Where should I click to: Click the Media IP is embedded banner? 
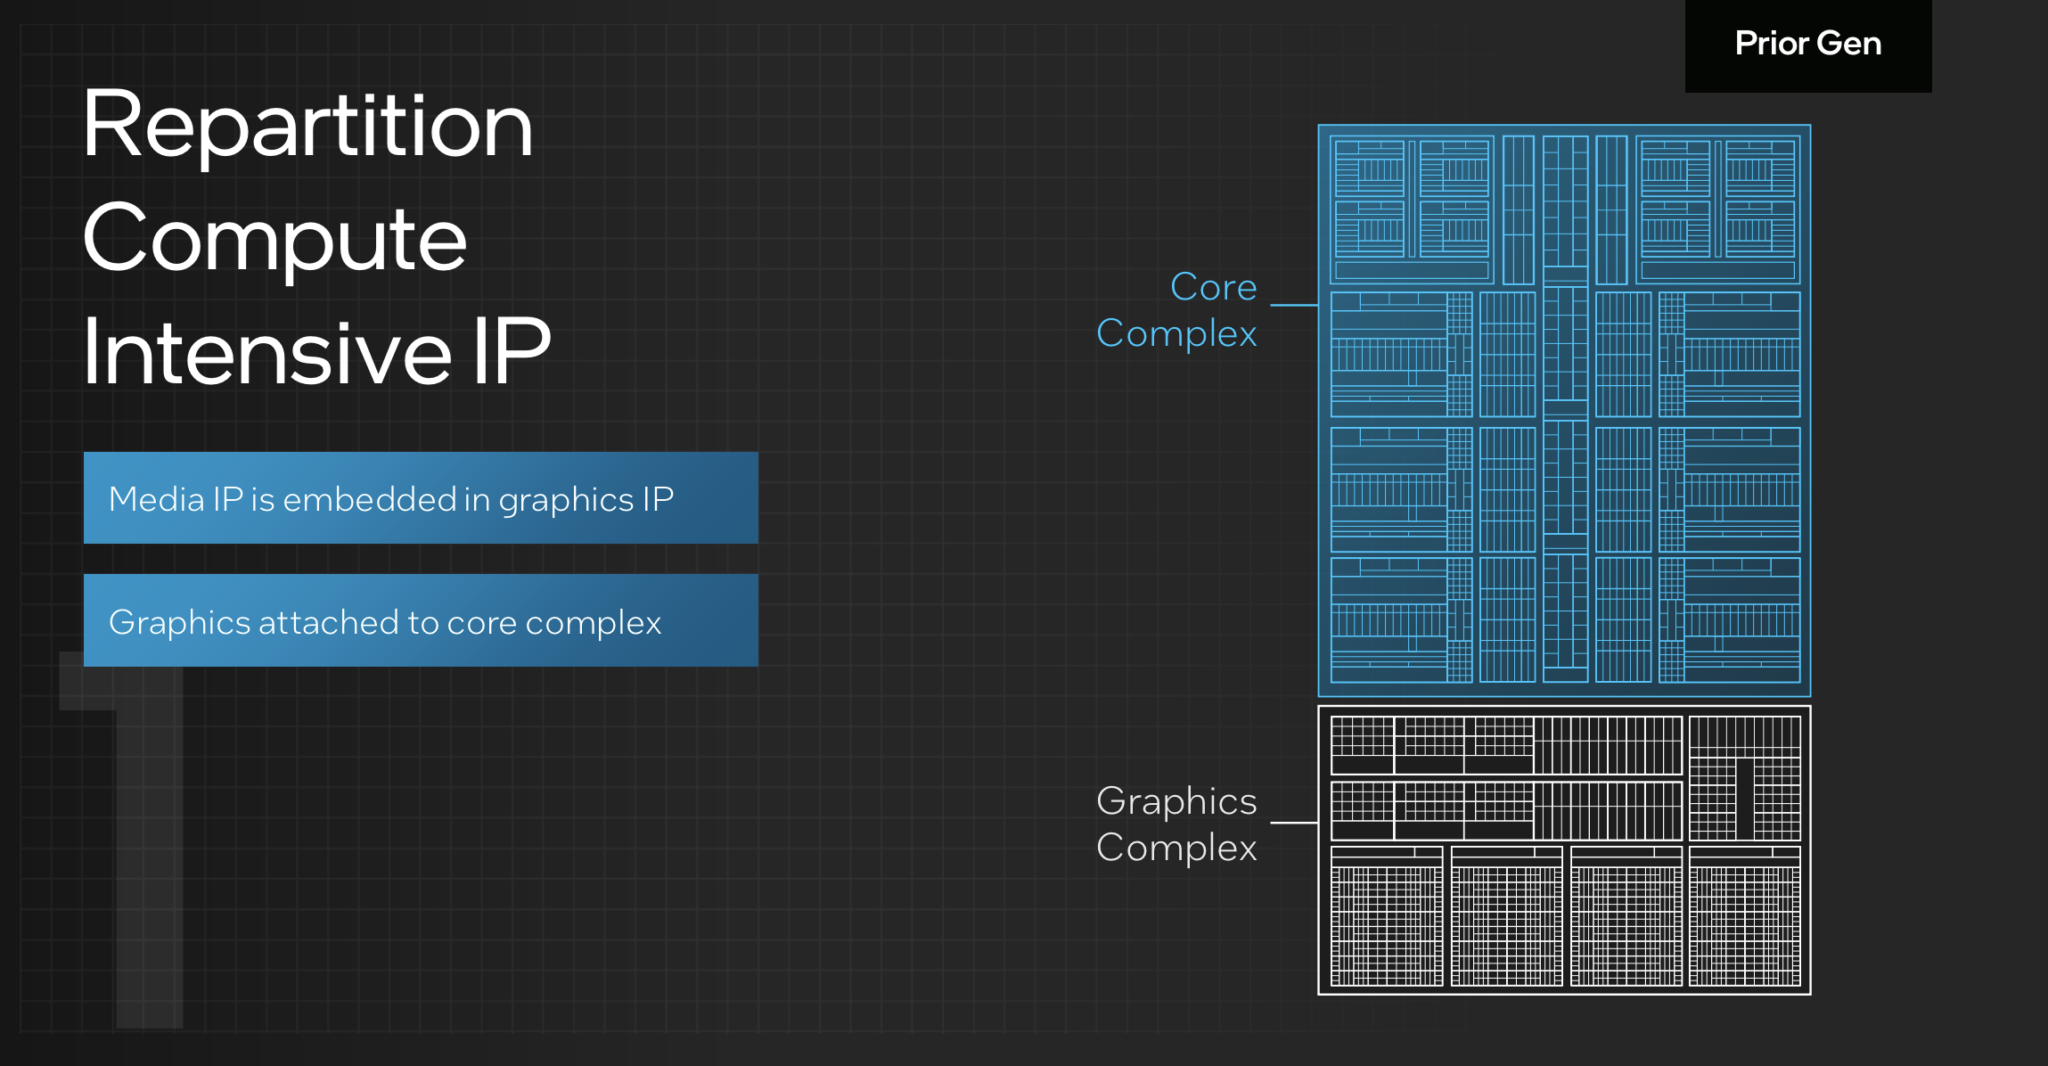[x=420, y=498]
